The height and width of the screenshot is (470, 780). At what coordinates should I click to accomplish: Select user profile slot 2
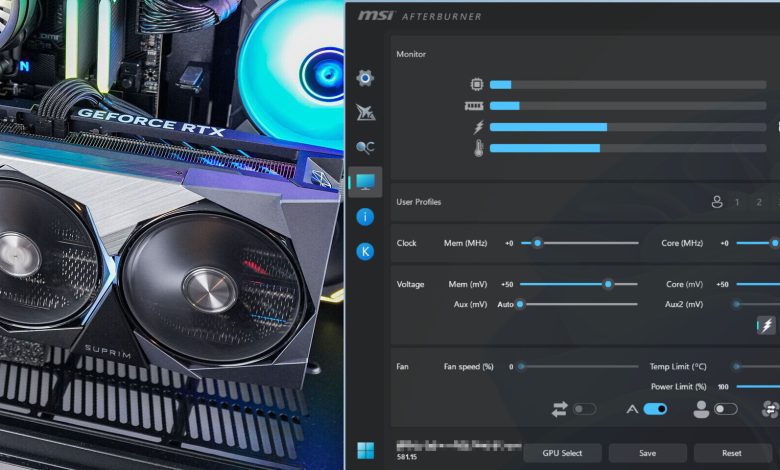[759, 202]
